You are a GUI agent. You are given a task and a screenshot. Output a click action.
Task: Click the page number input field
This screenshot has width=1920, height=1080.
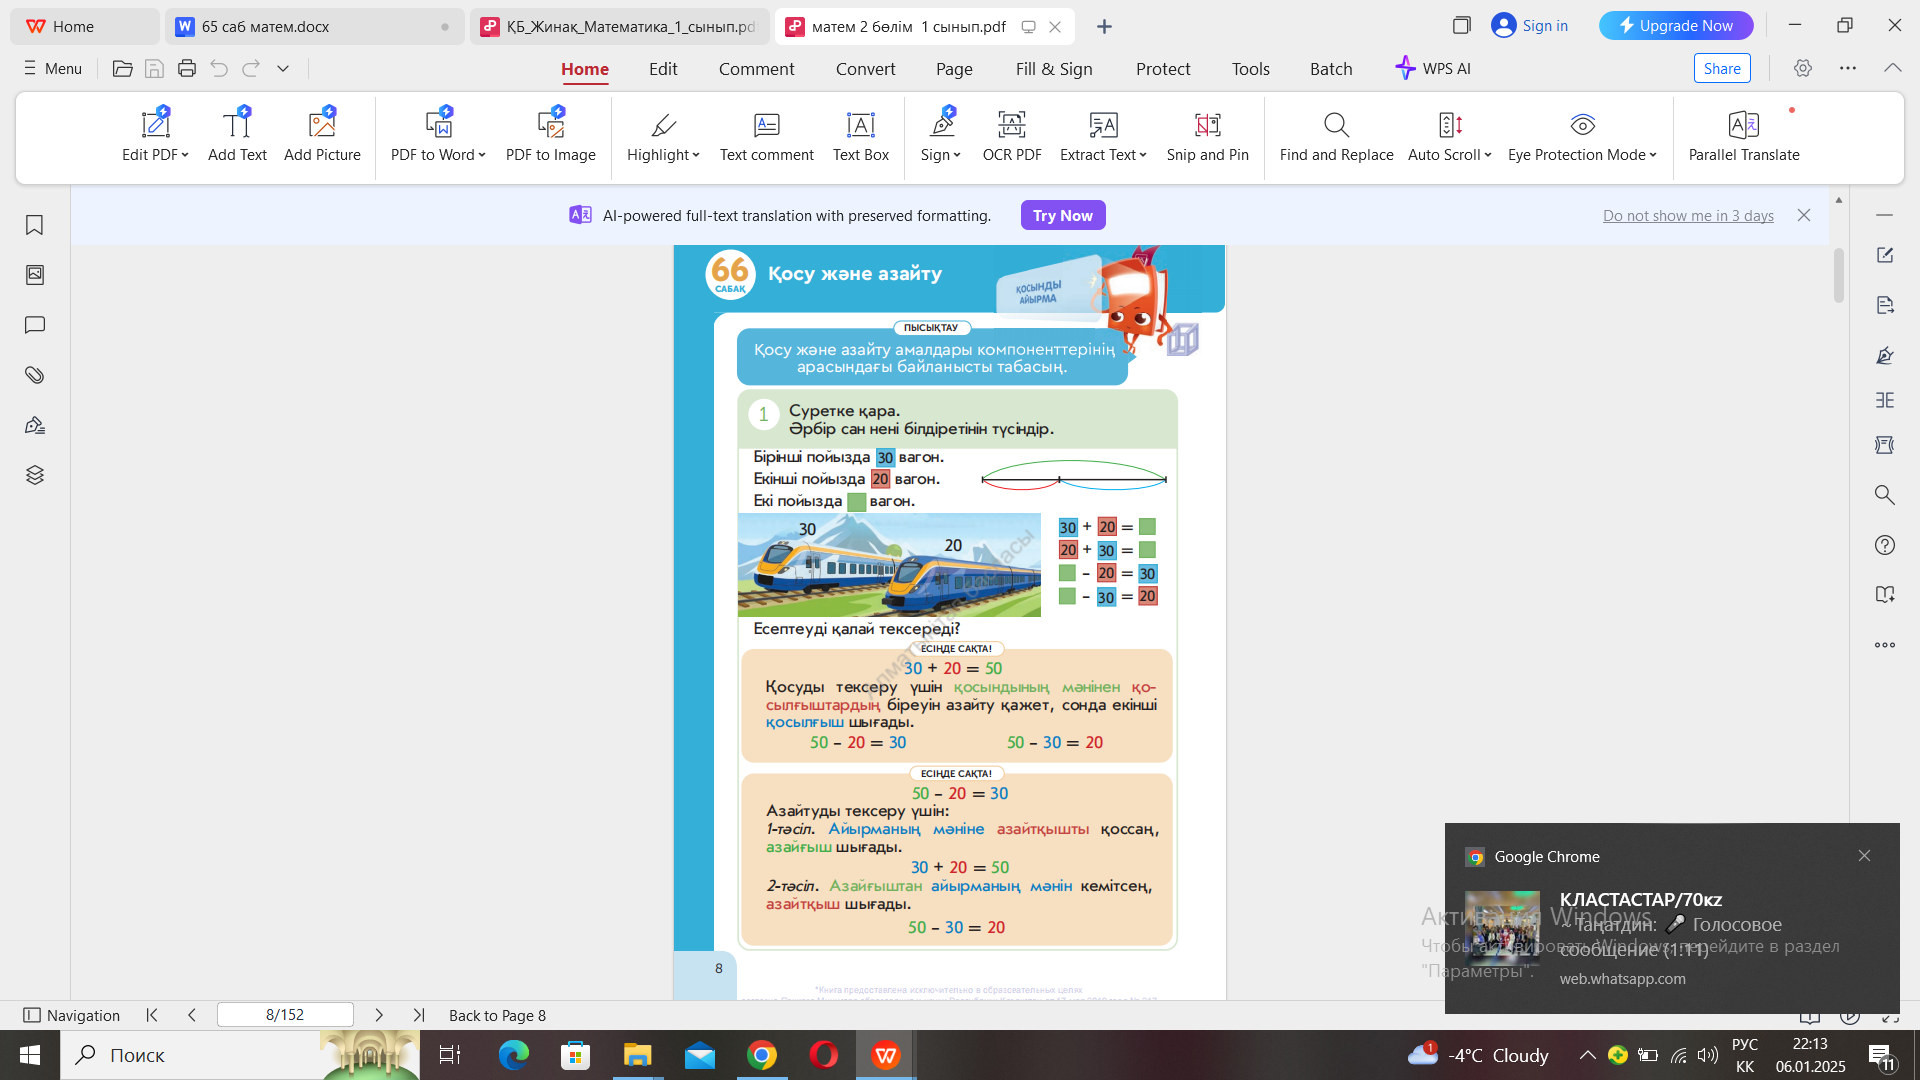(285, 1015)
